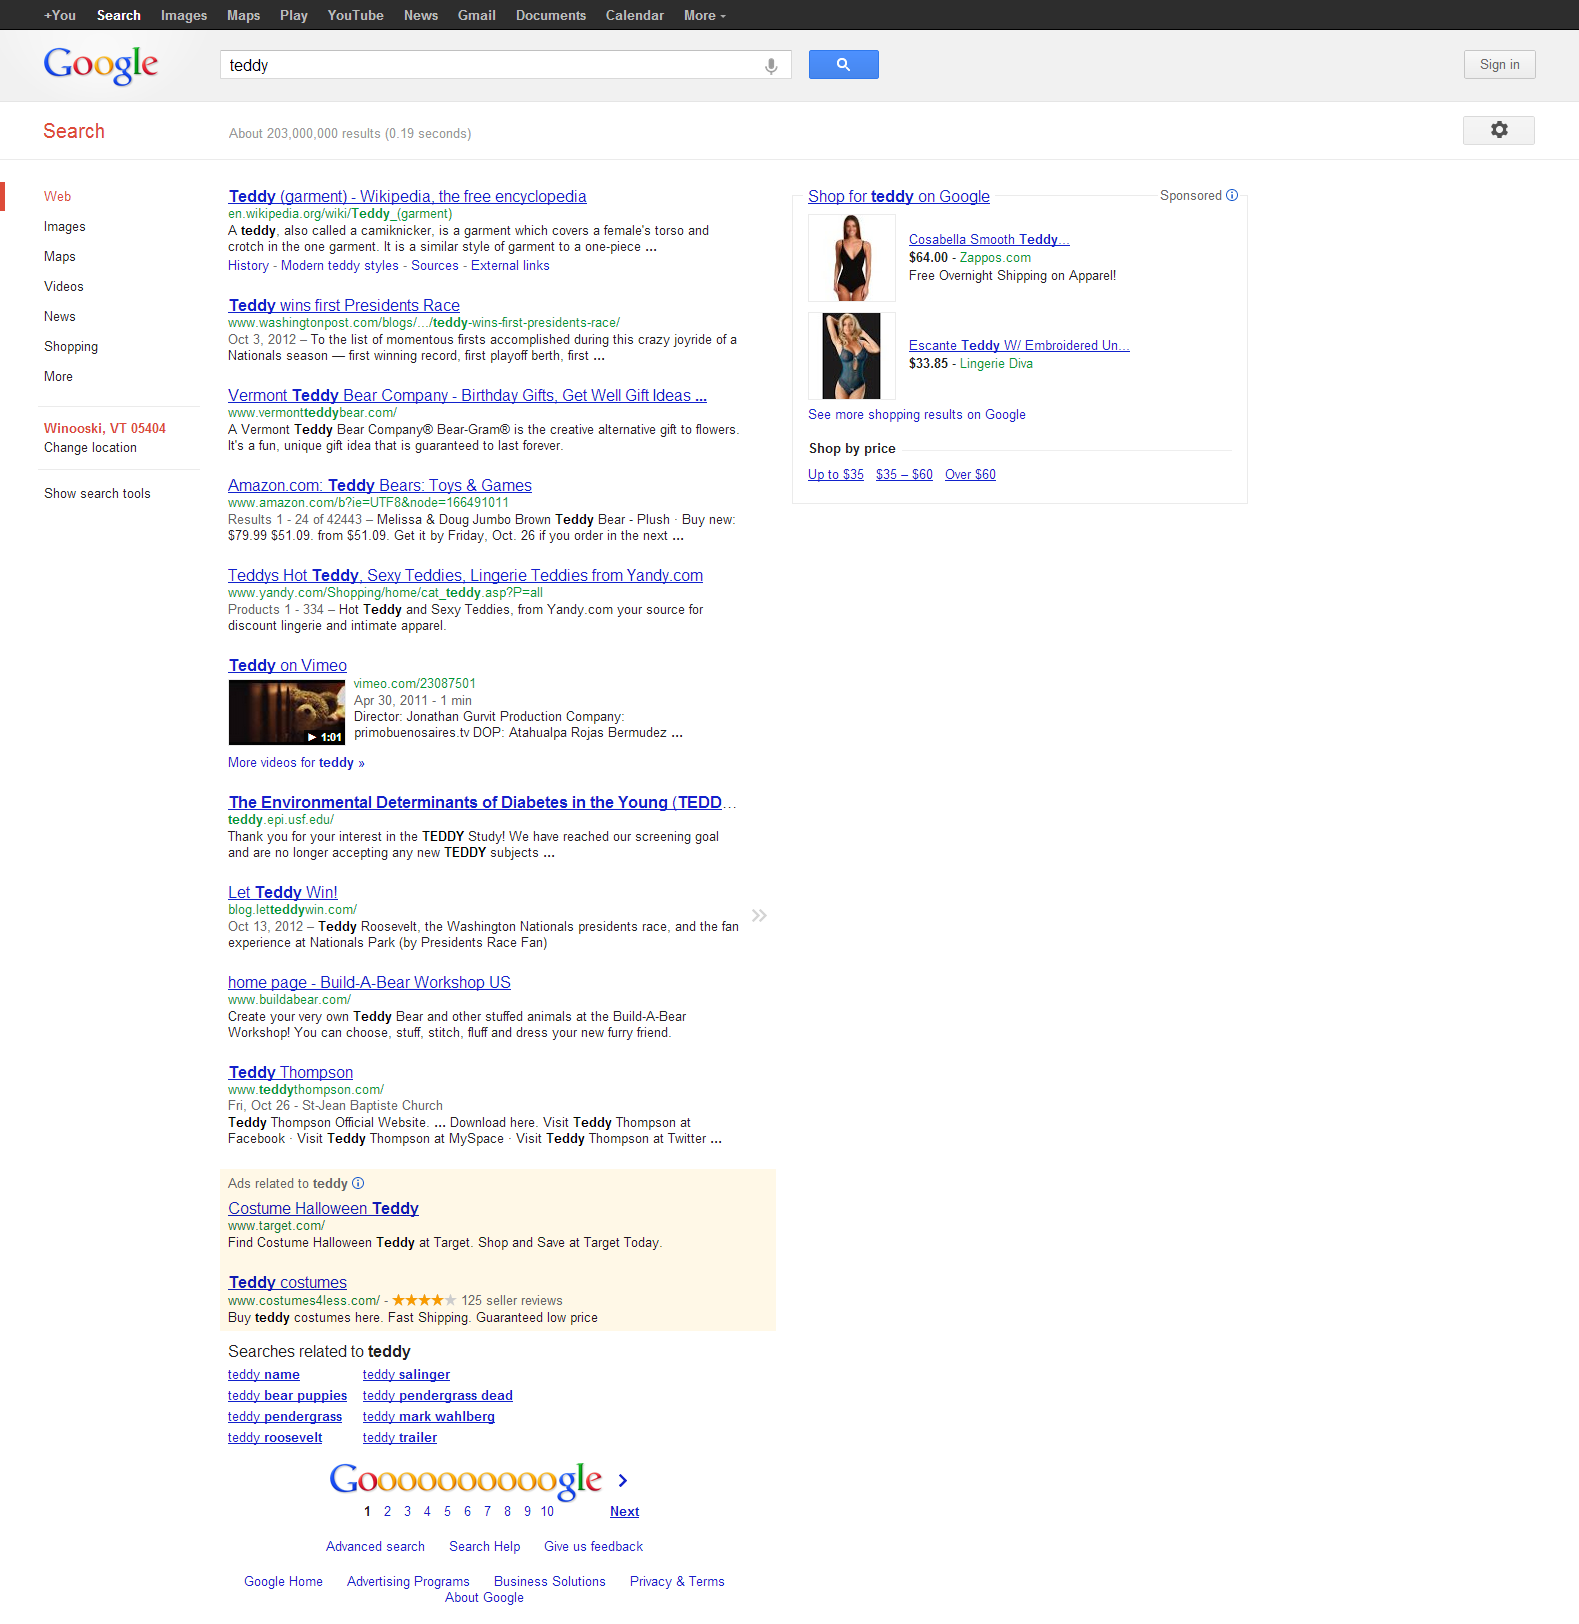This screenshot has width=1579, height=1624.
Task: Open Teddys Hot Teddy Yandy.com result
Action: click(x=465, y=575)
